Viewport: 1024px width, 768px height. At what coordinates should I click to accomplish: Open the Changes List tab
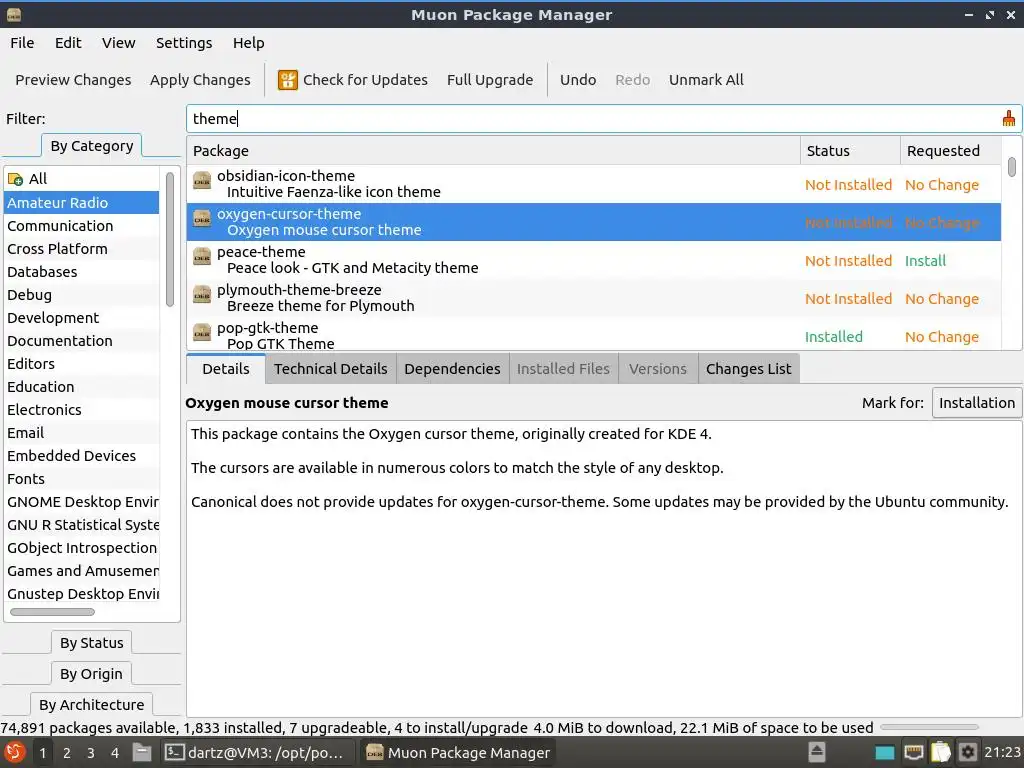pos(748,369)
